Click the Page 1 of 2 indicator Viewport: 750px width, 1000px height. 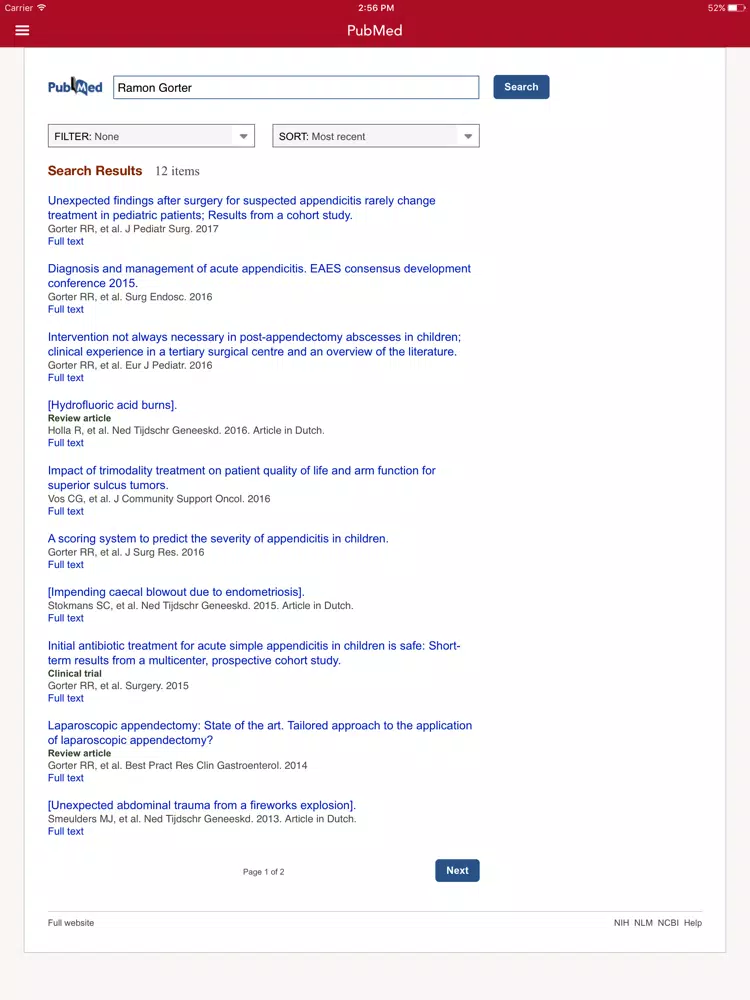(263, 872)
